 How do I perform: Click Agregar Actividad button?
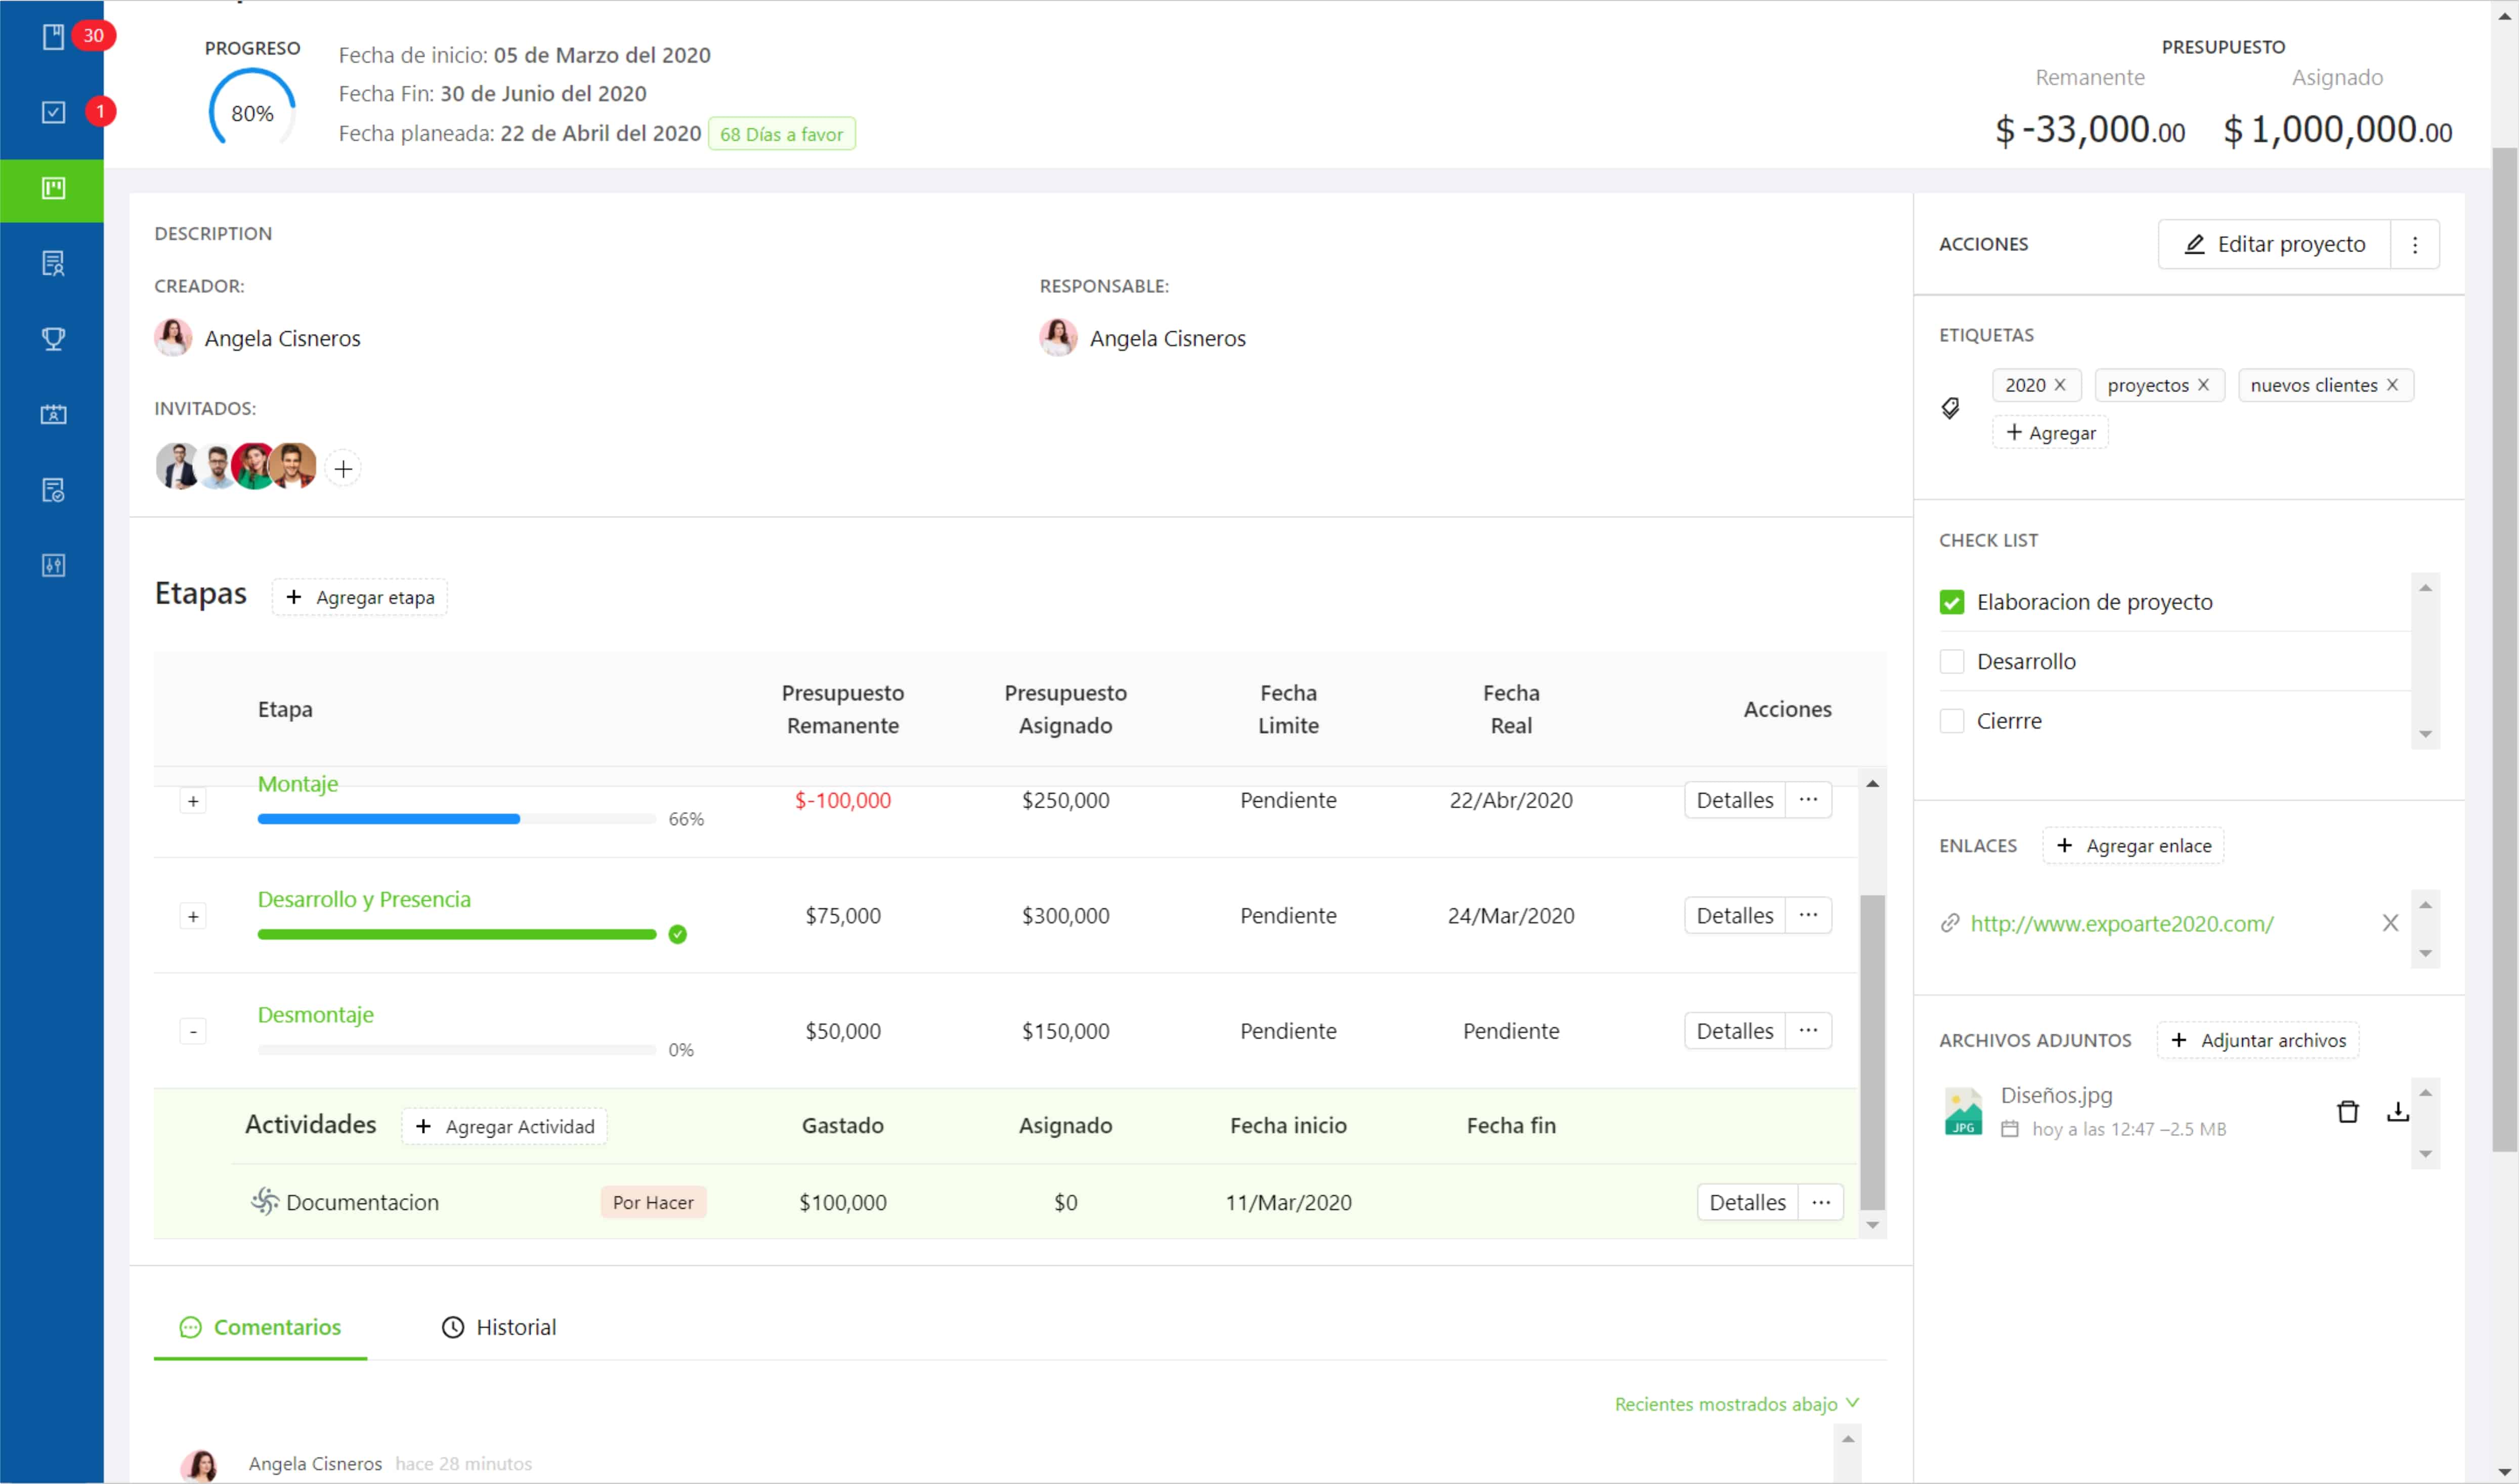tap(505, 1126)
